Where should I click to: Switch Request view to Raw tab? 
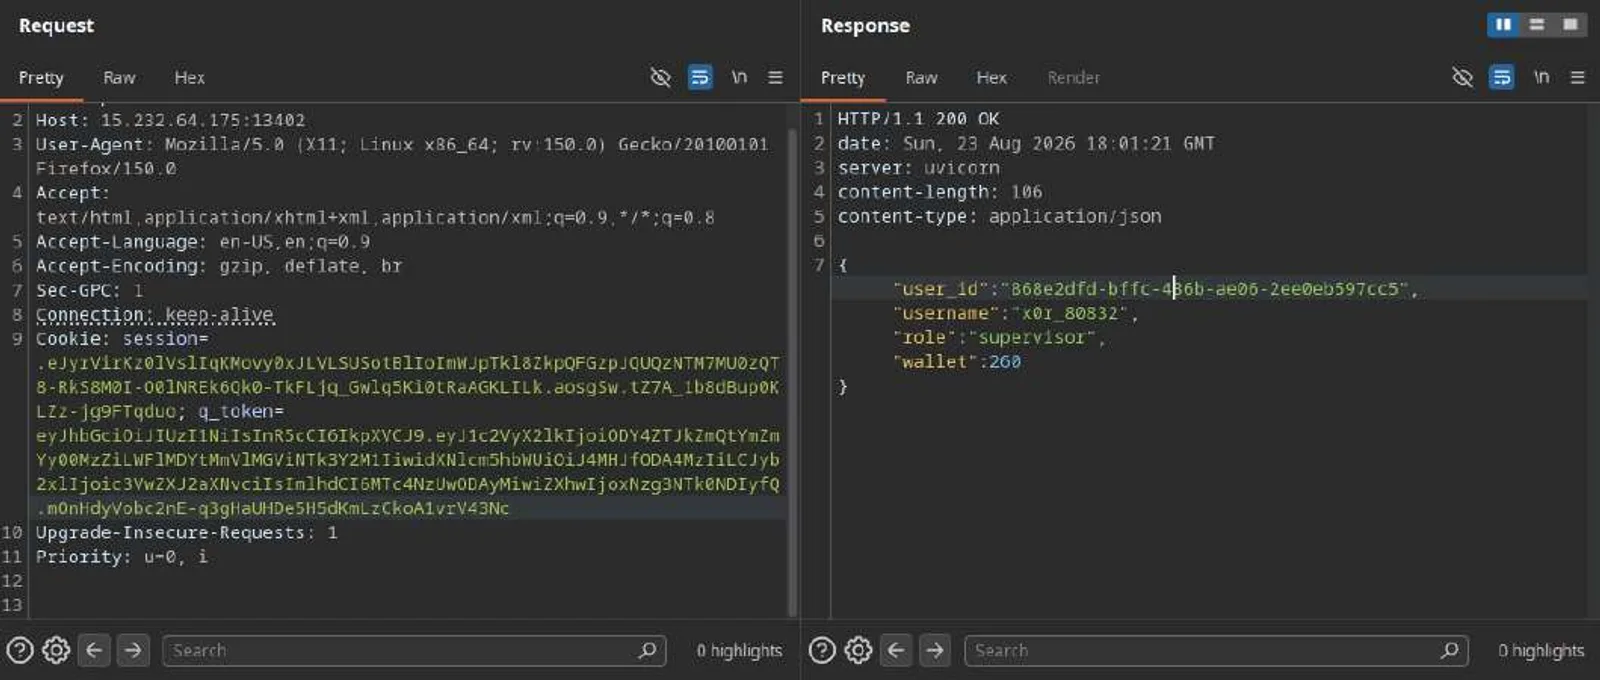coord(119,78)
